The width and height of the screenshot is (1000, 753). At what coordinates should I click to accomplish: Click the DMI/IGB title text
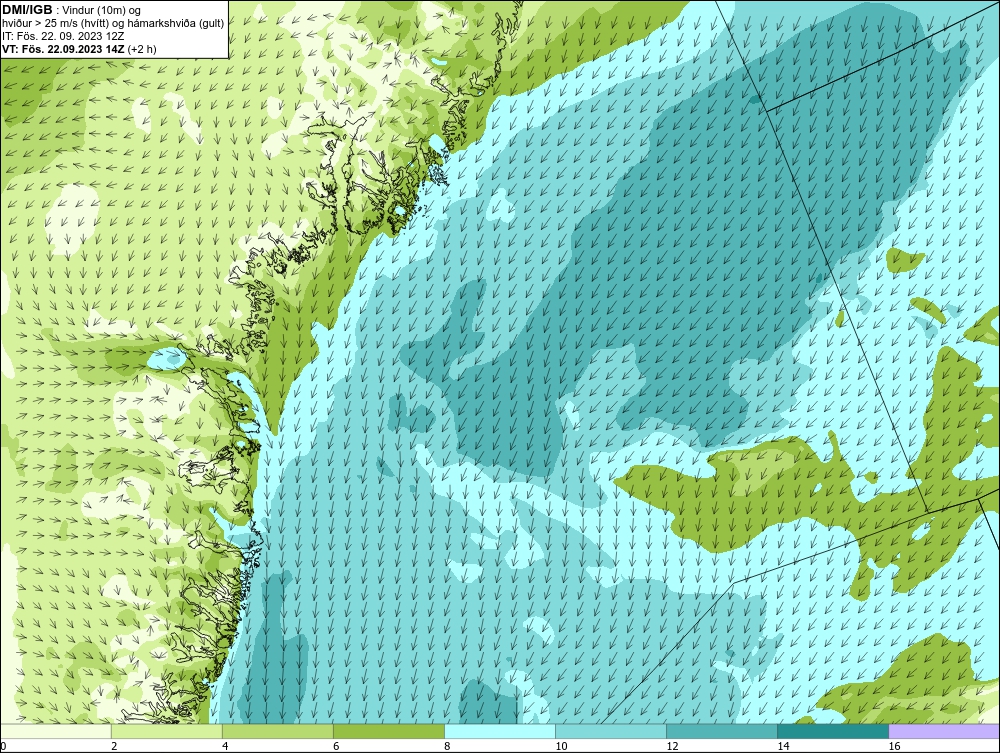pos(27,10)
